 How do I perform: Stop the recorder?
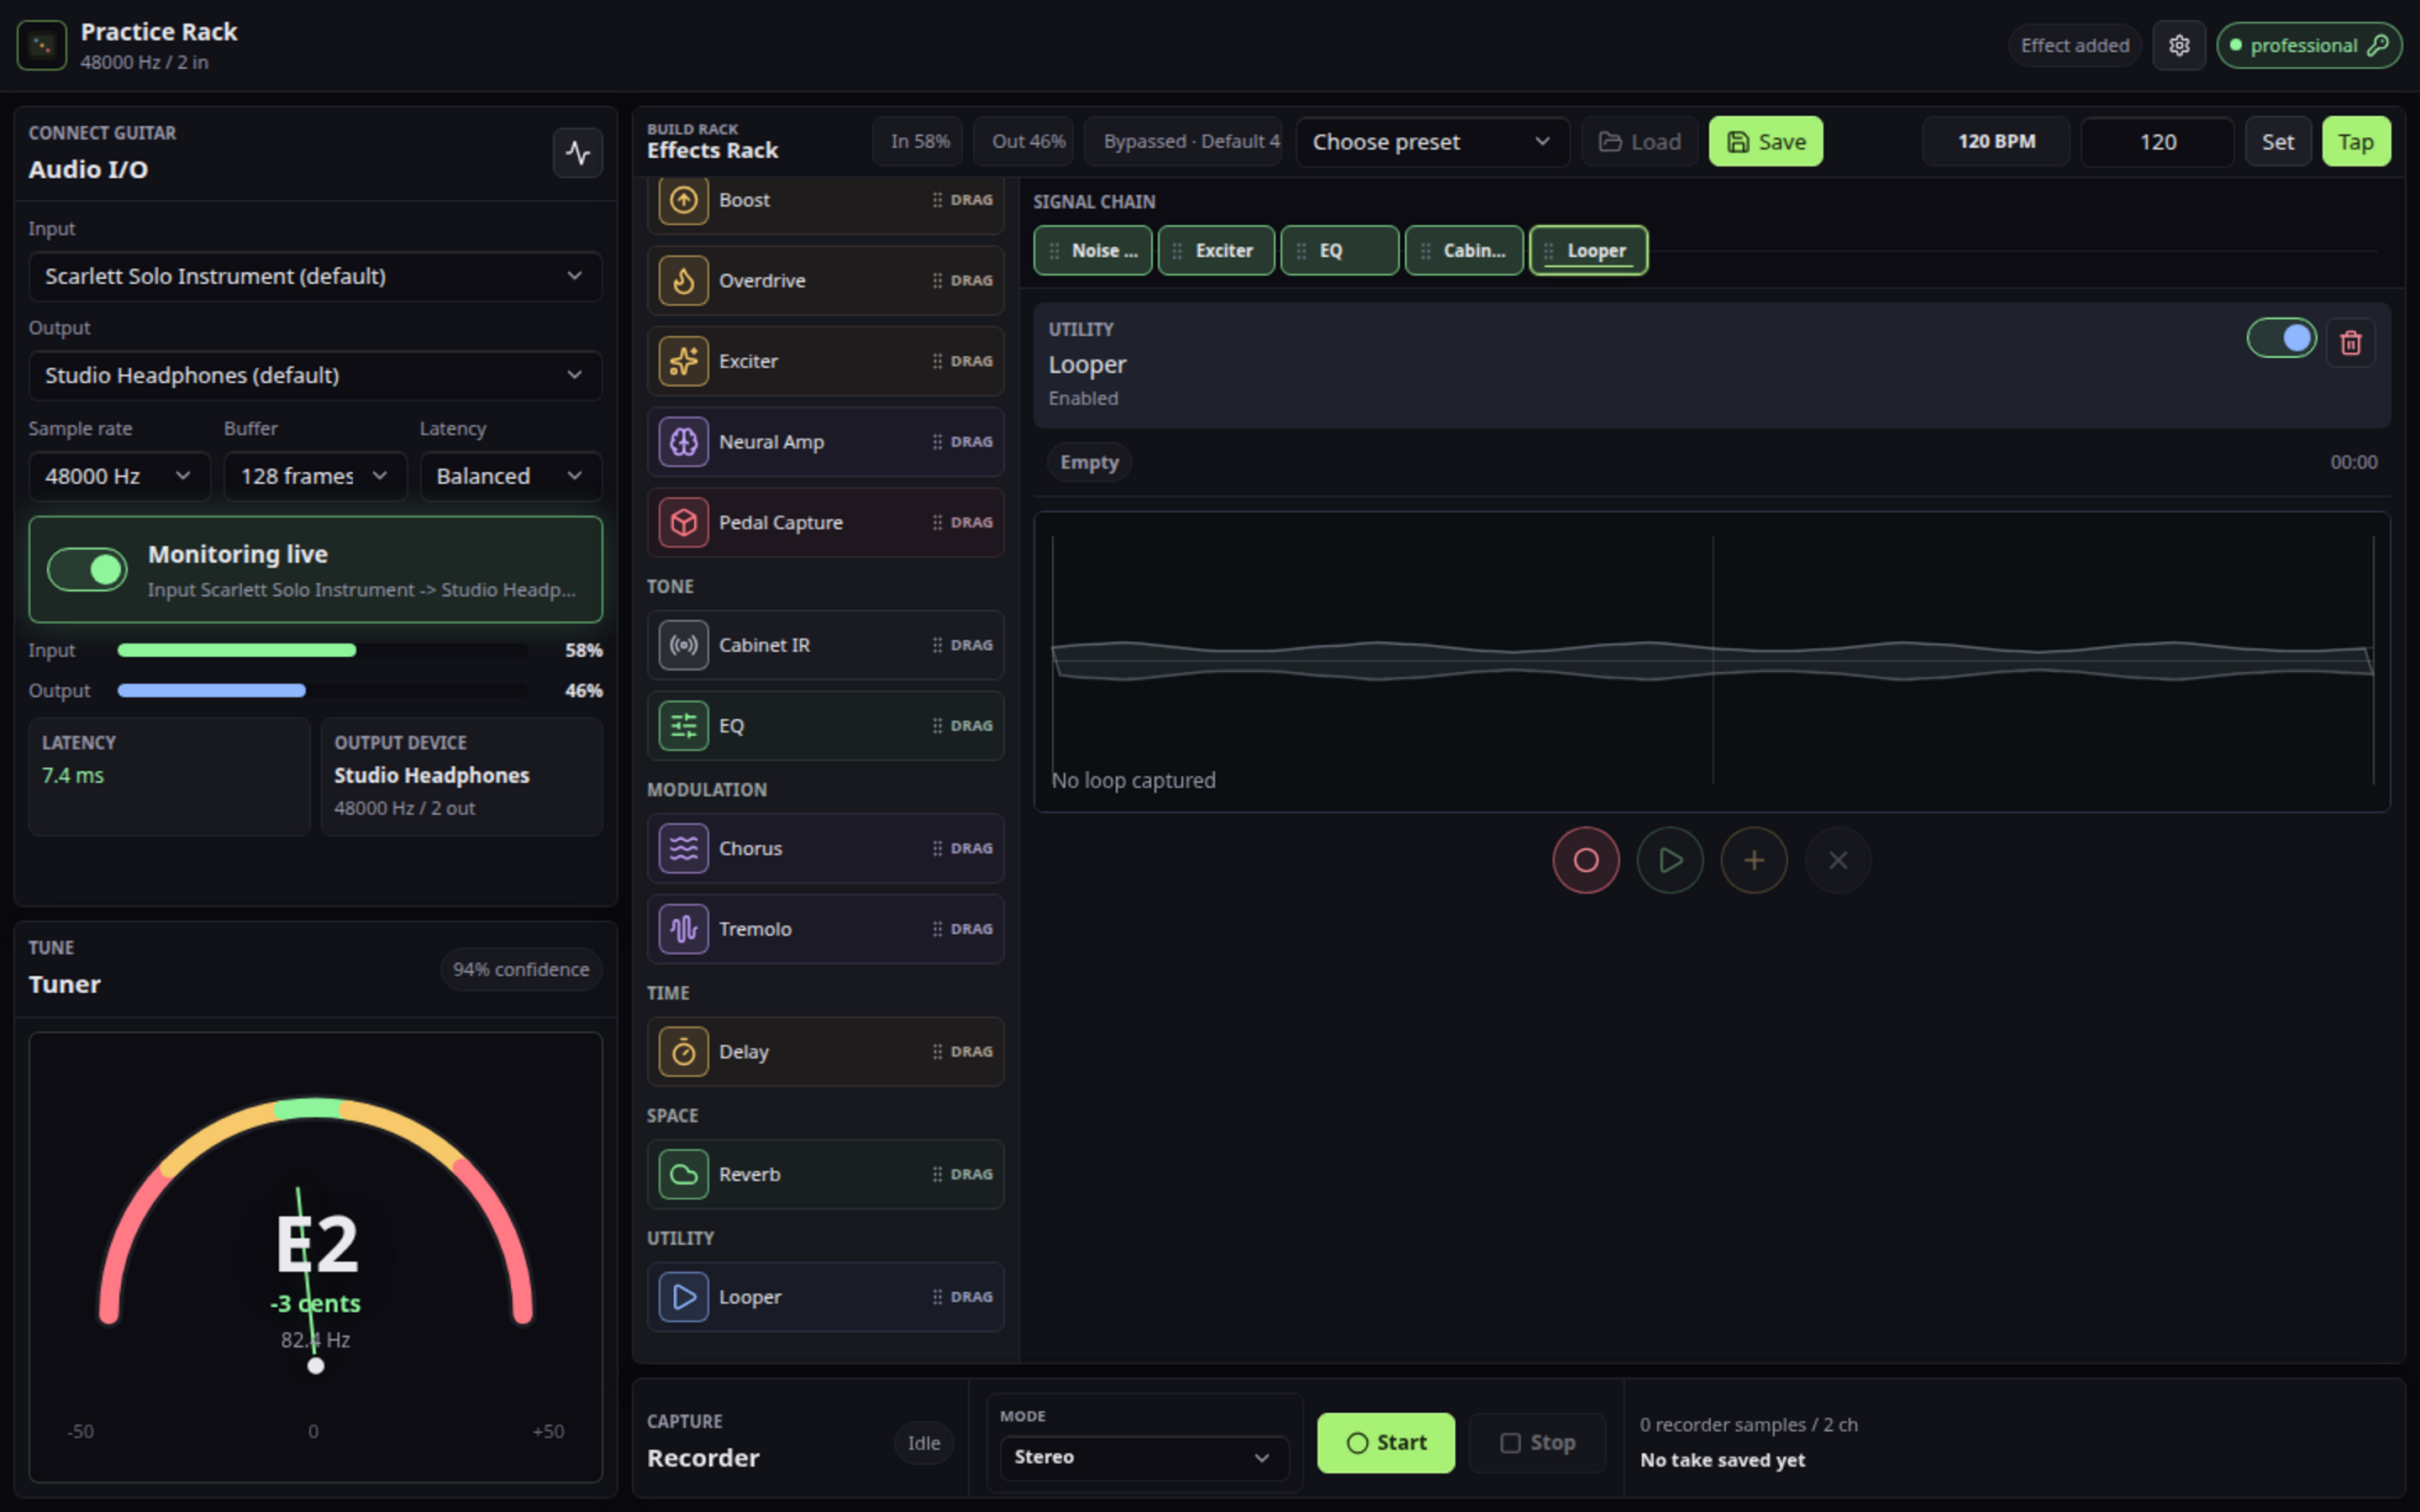pos(1537,1443)
